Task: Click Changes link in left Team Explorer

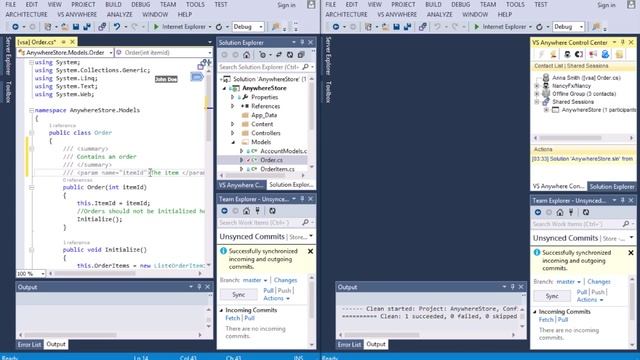Action: [285, 280]
